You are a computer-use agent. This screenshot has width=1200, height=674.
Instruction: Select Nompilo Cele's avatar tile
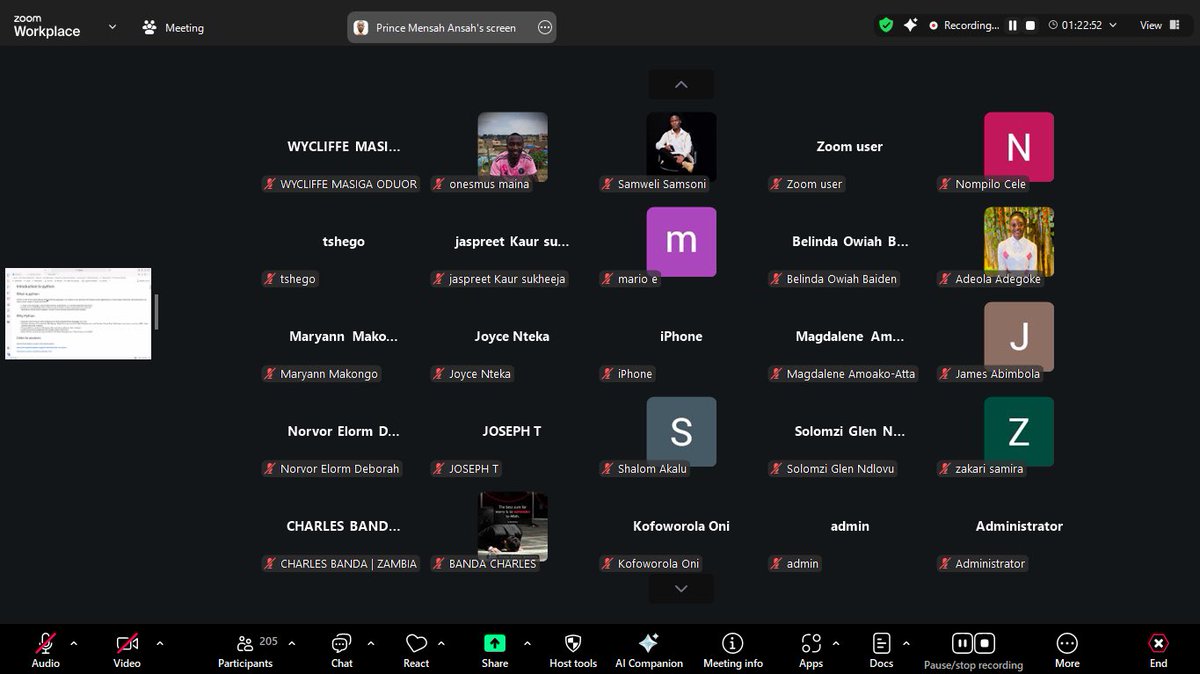pyautogui.click(x=1019, y=147)
